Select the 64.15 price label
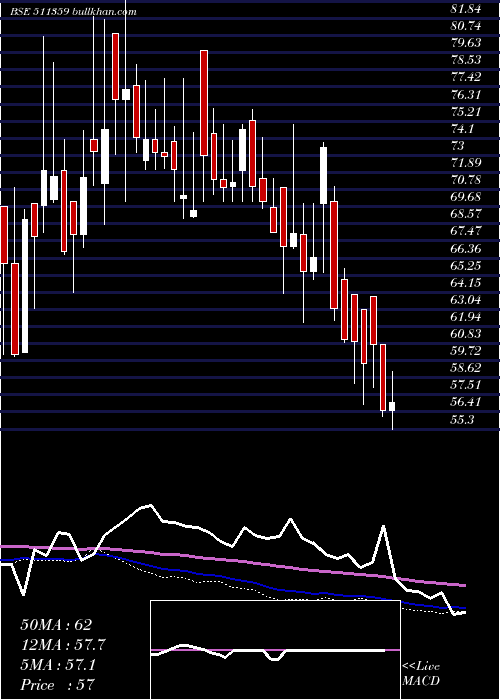 pos(466,283)
